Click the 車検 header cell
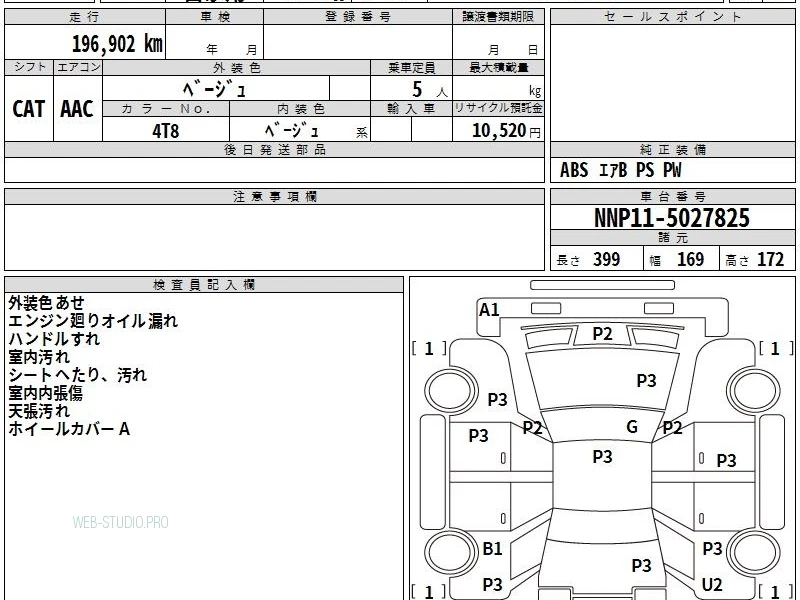Screen dimensions: 800x600 click(x=215, y=17)
